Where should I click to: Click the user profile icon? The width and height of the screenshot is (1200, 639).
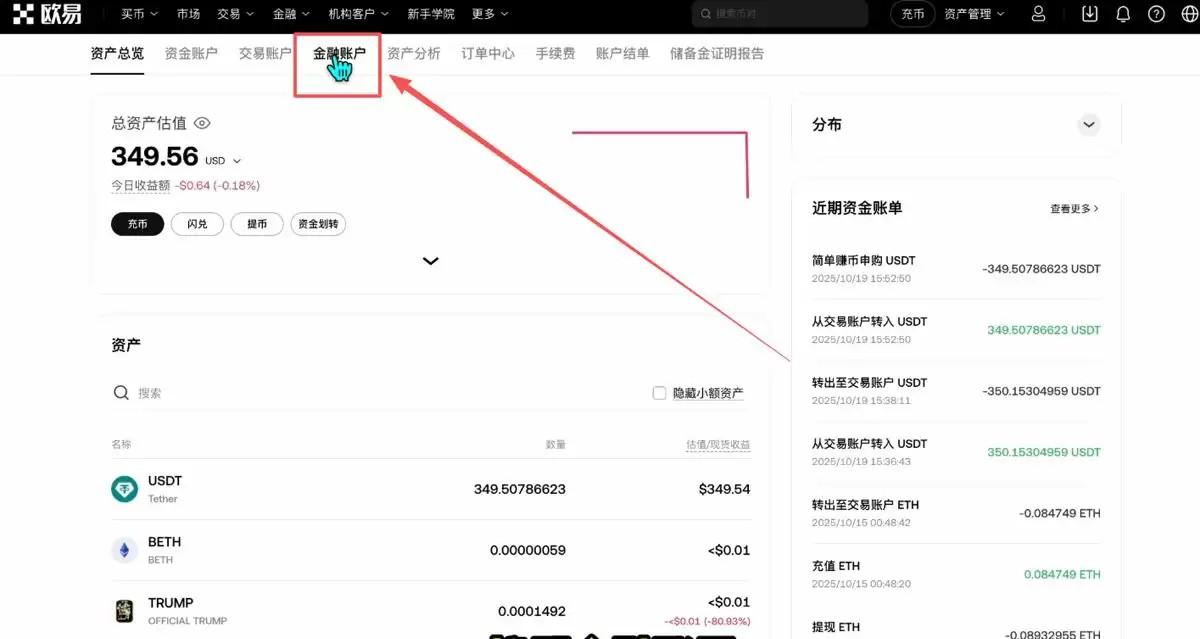pyautogui.click(x=1037, y=14)
